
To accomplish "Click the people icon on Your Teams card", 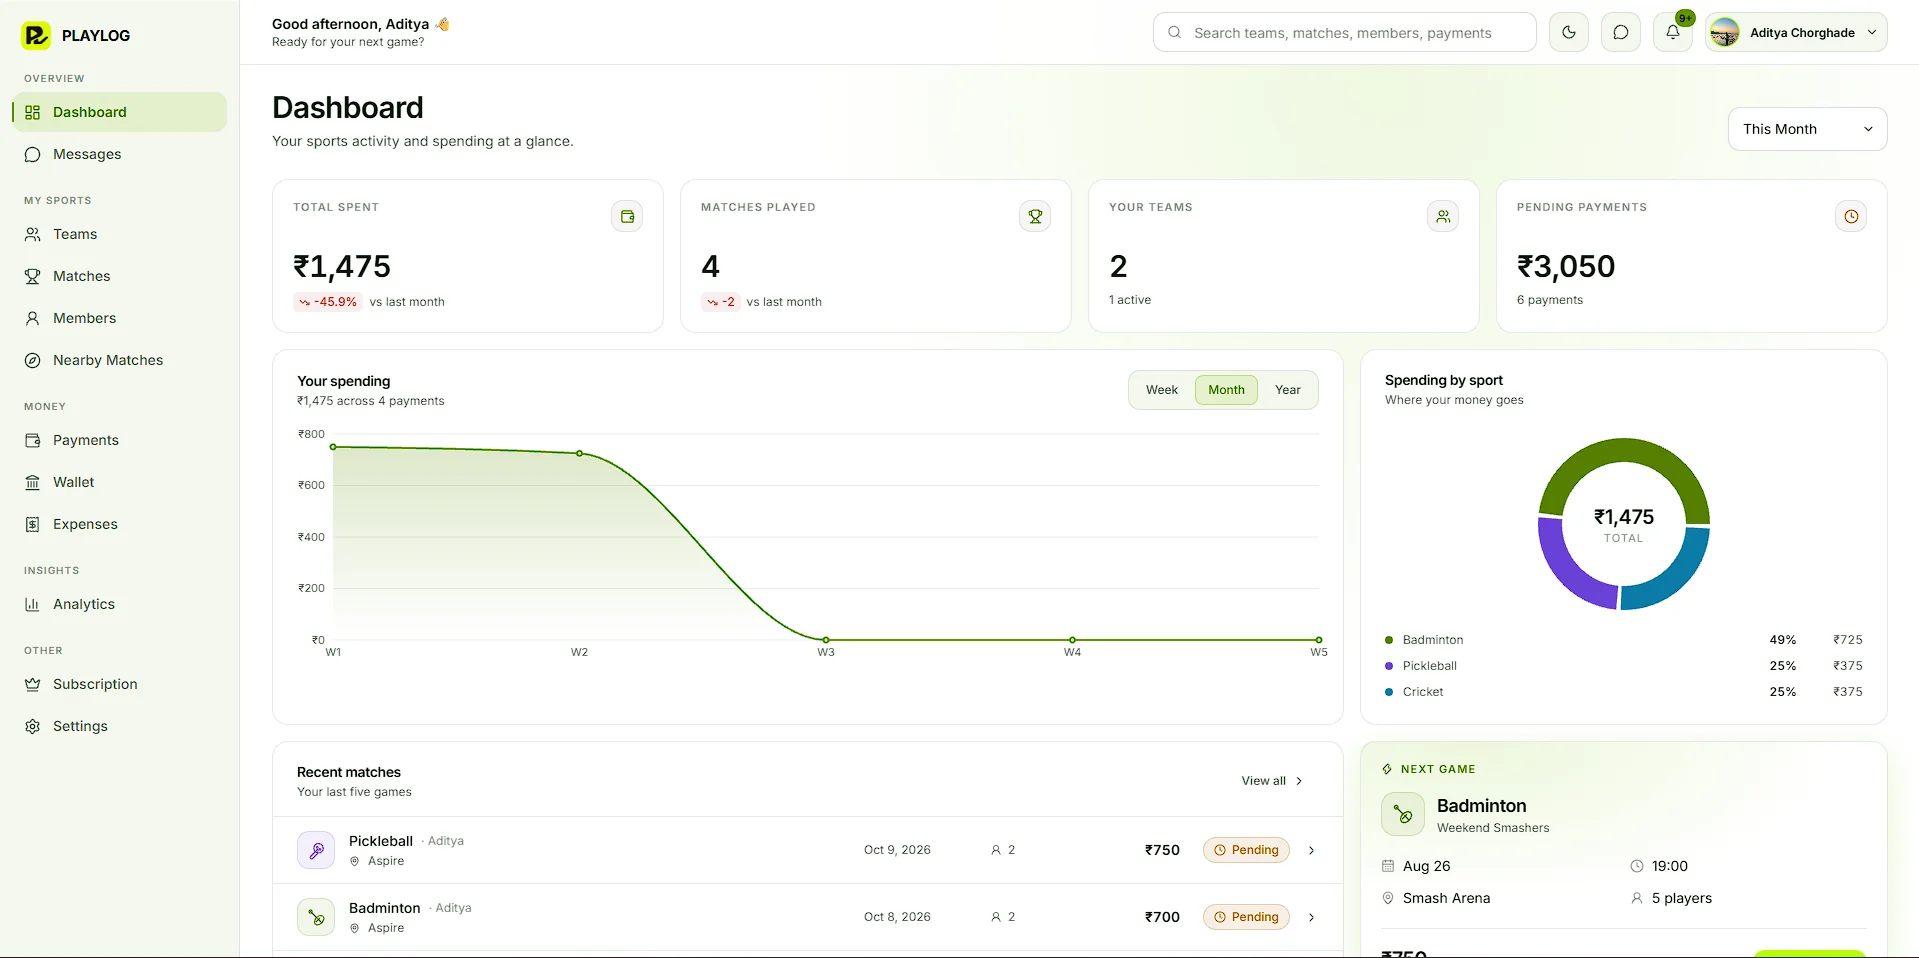I will [1443, 216].
